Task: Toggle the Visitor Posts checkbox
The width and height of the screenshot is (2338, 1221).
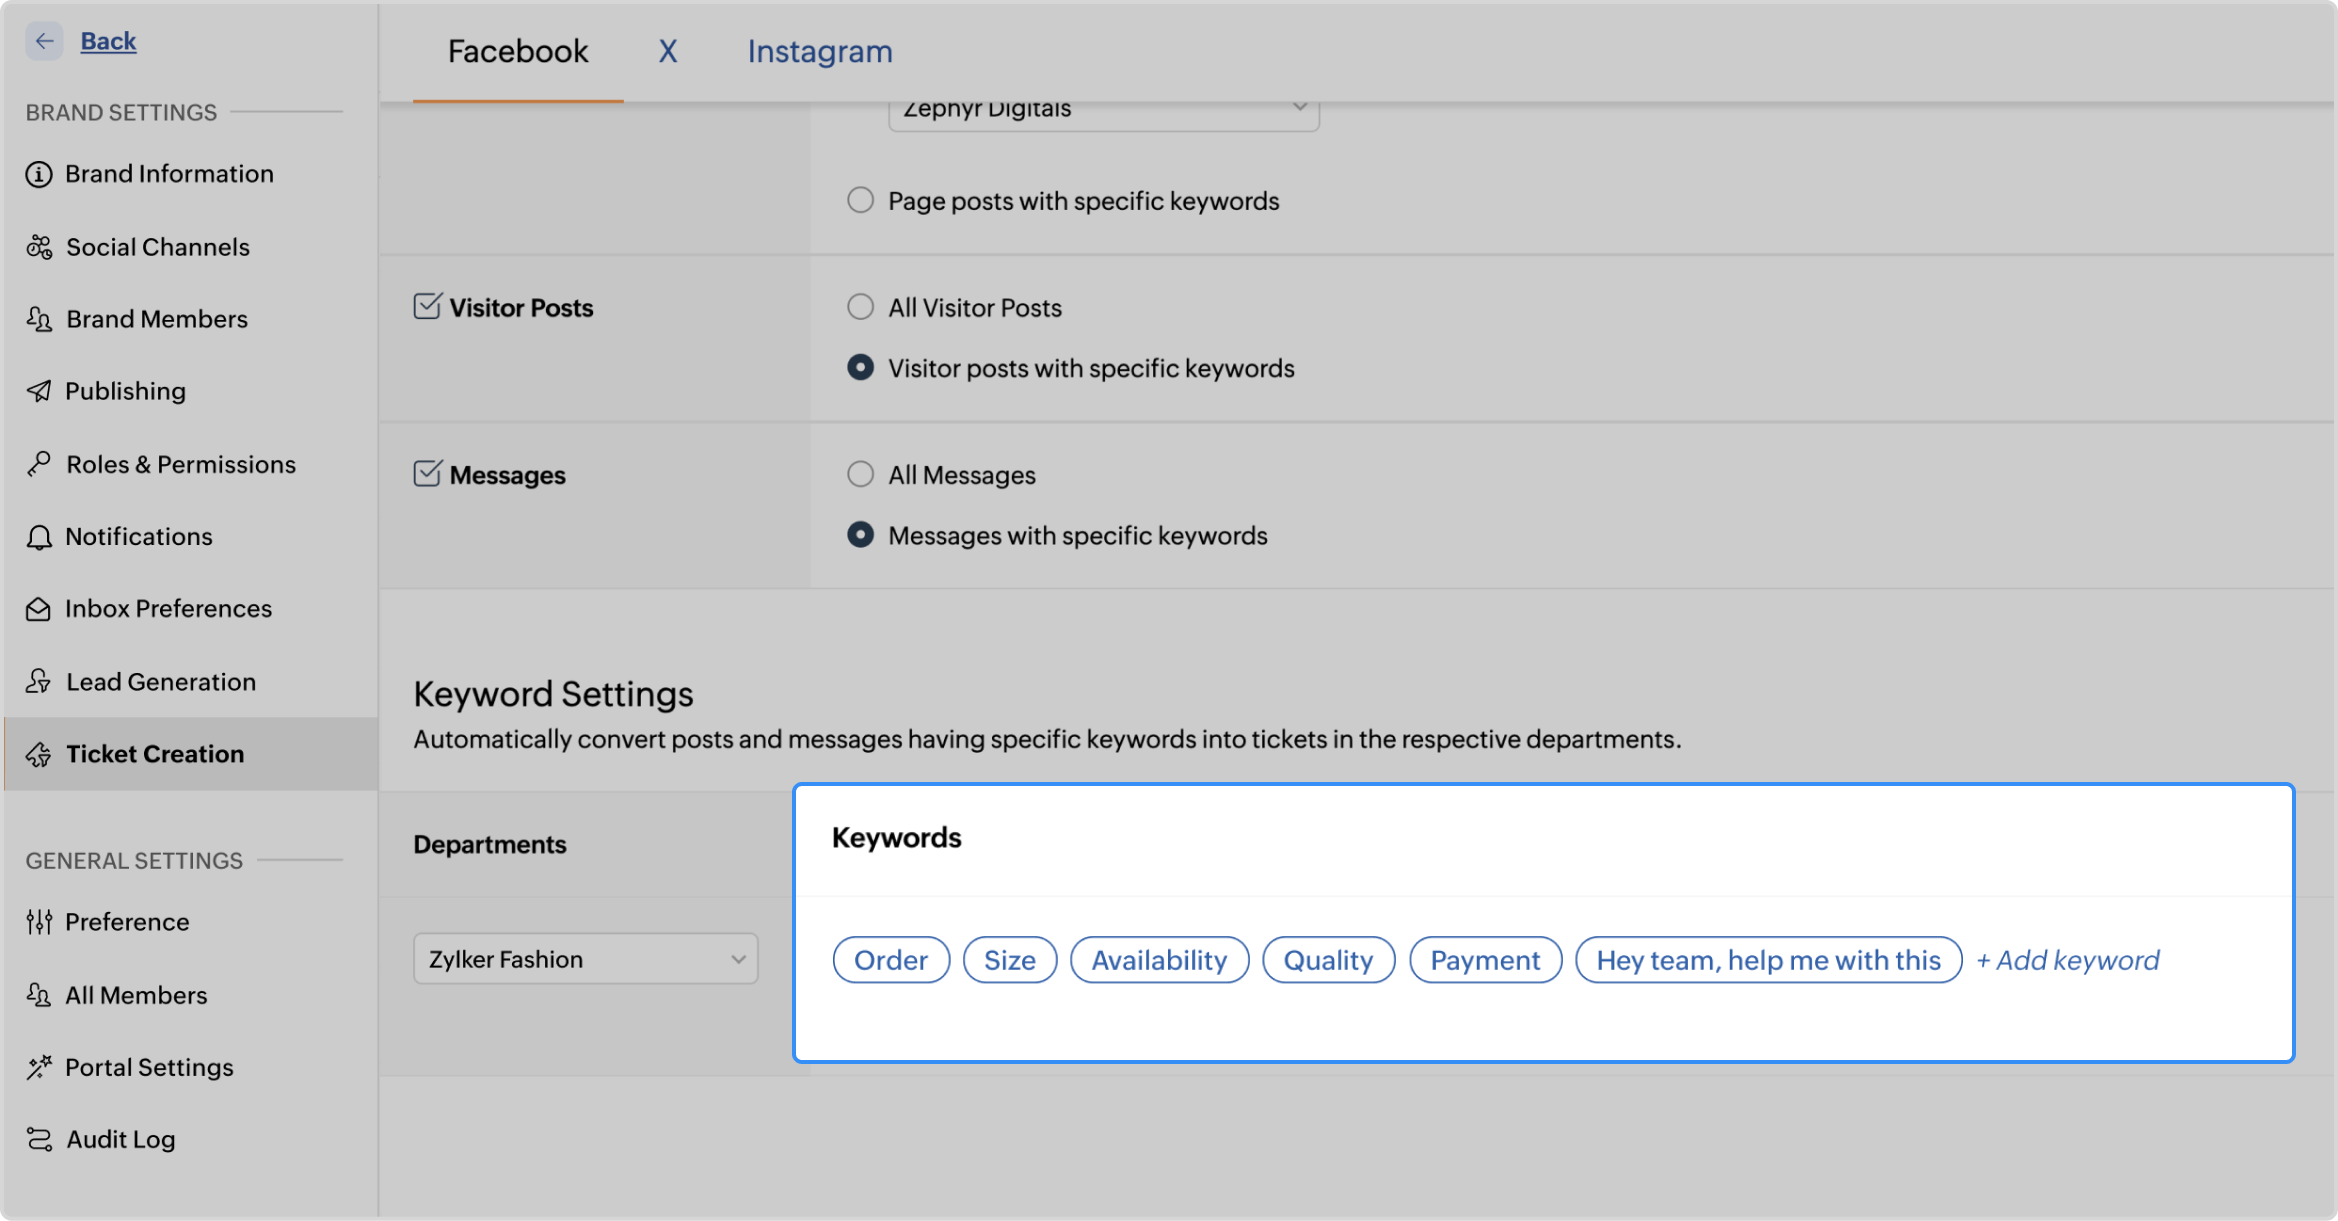Action: [x=425, y=306]
